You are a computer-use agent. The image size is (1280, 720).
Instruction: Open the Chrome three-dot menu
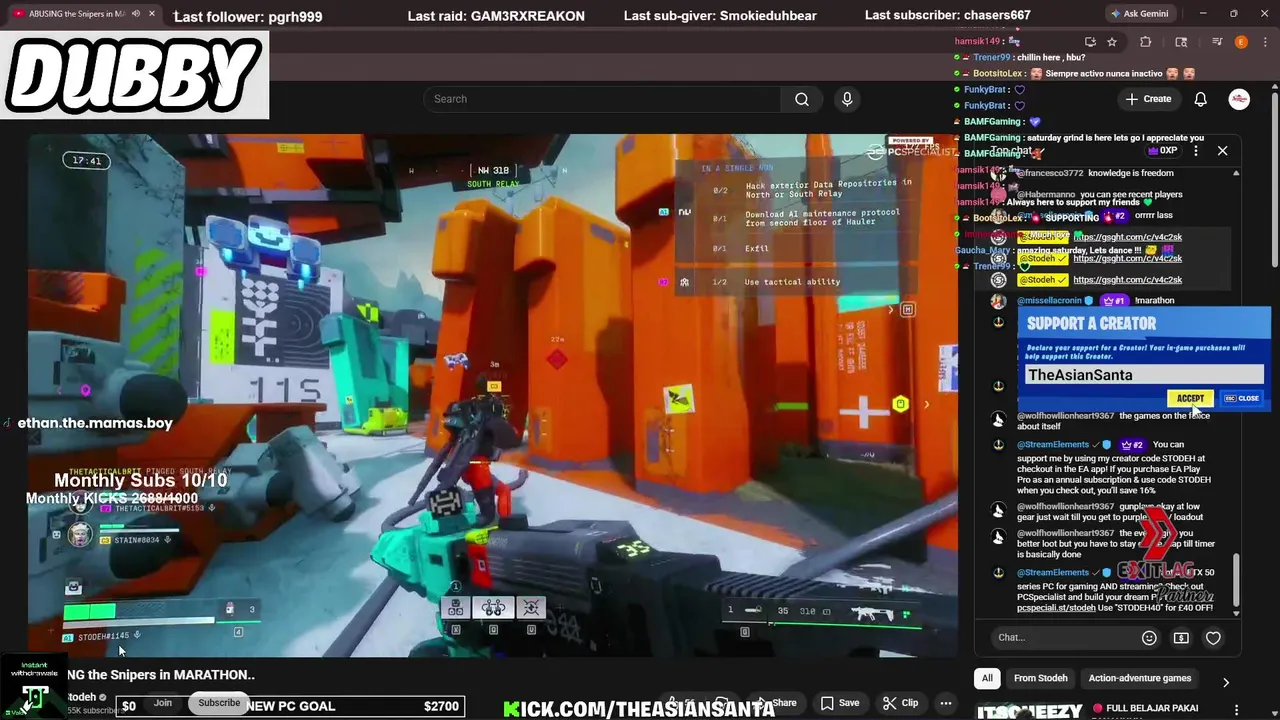point(1265,42)
